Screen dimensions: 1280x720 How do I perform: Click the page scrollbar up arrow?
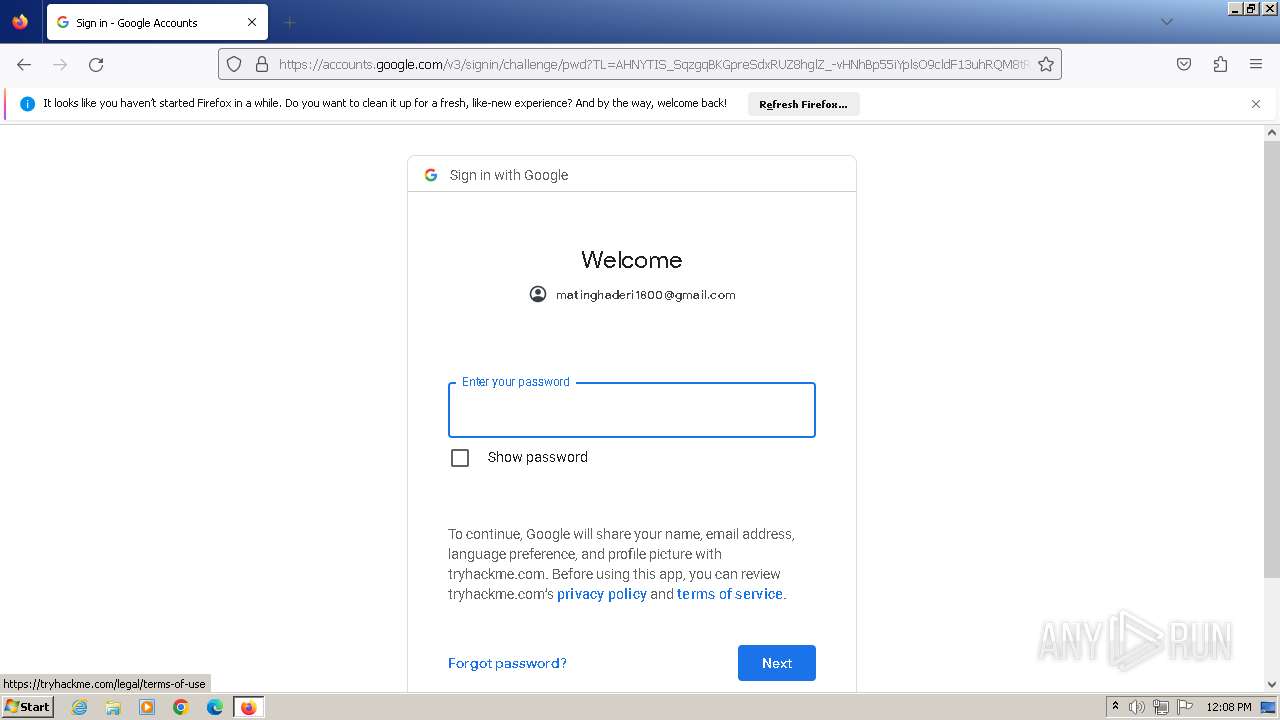1272,133
